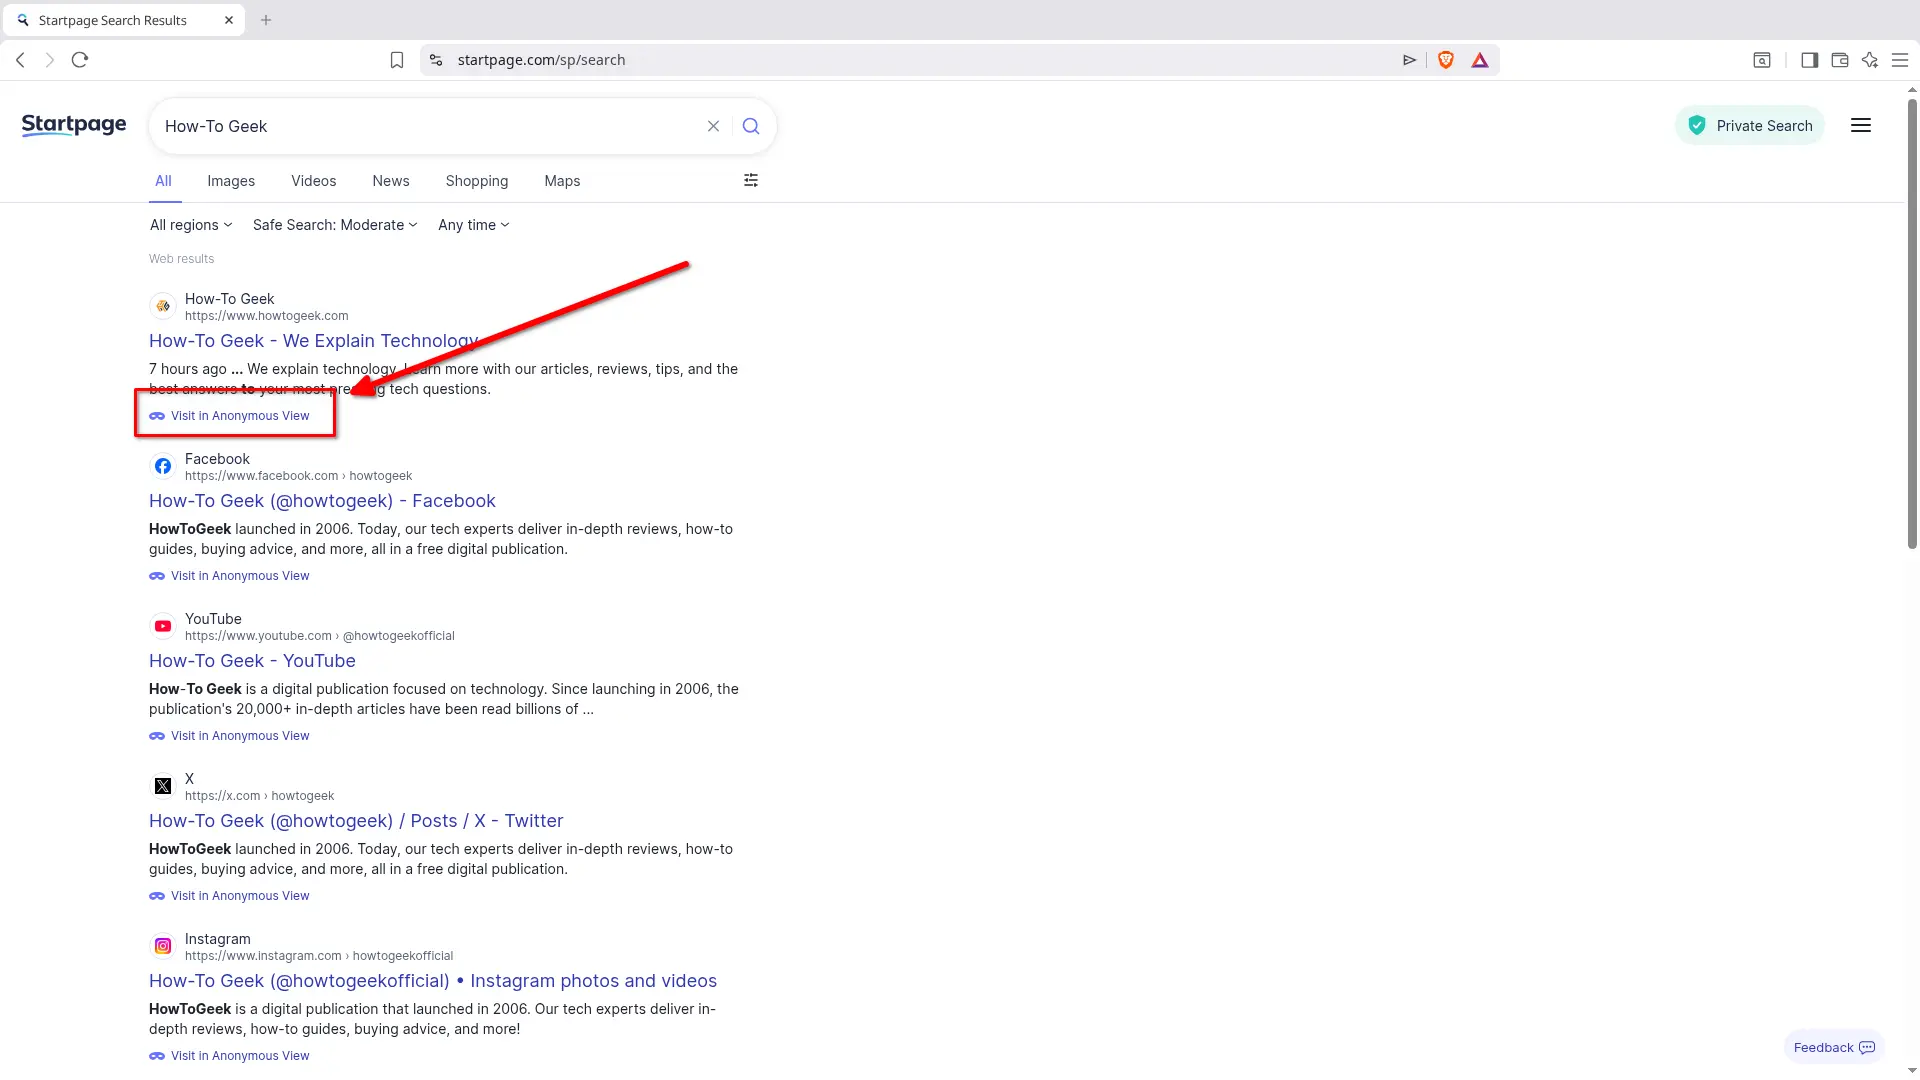Click the x.com › howtogeek URL text
This screenshot has width=1920, height=1080.
(260, 796)
